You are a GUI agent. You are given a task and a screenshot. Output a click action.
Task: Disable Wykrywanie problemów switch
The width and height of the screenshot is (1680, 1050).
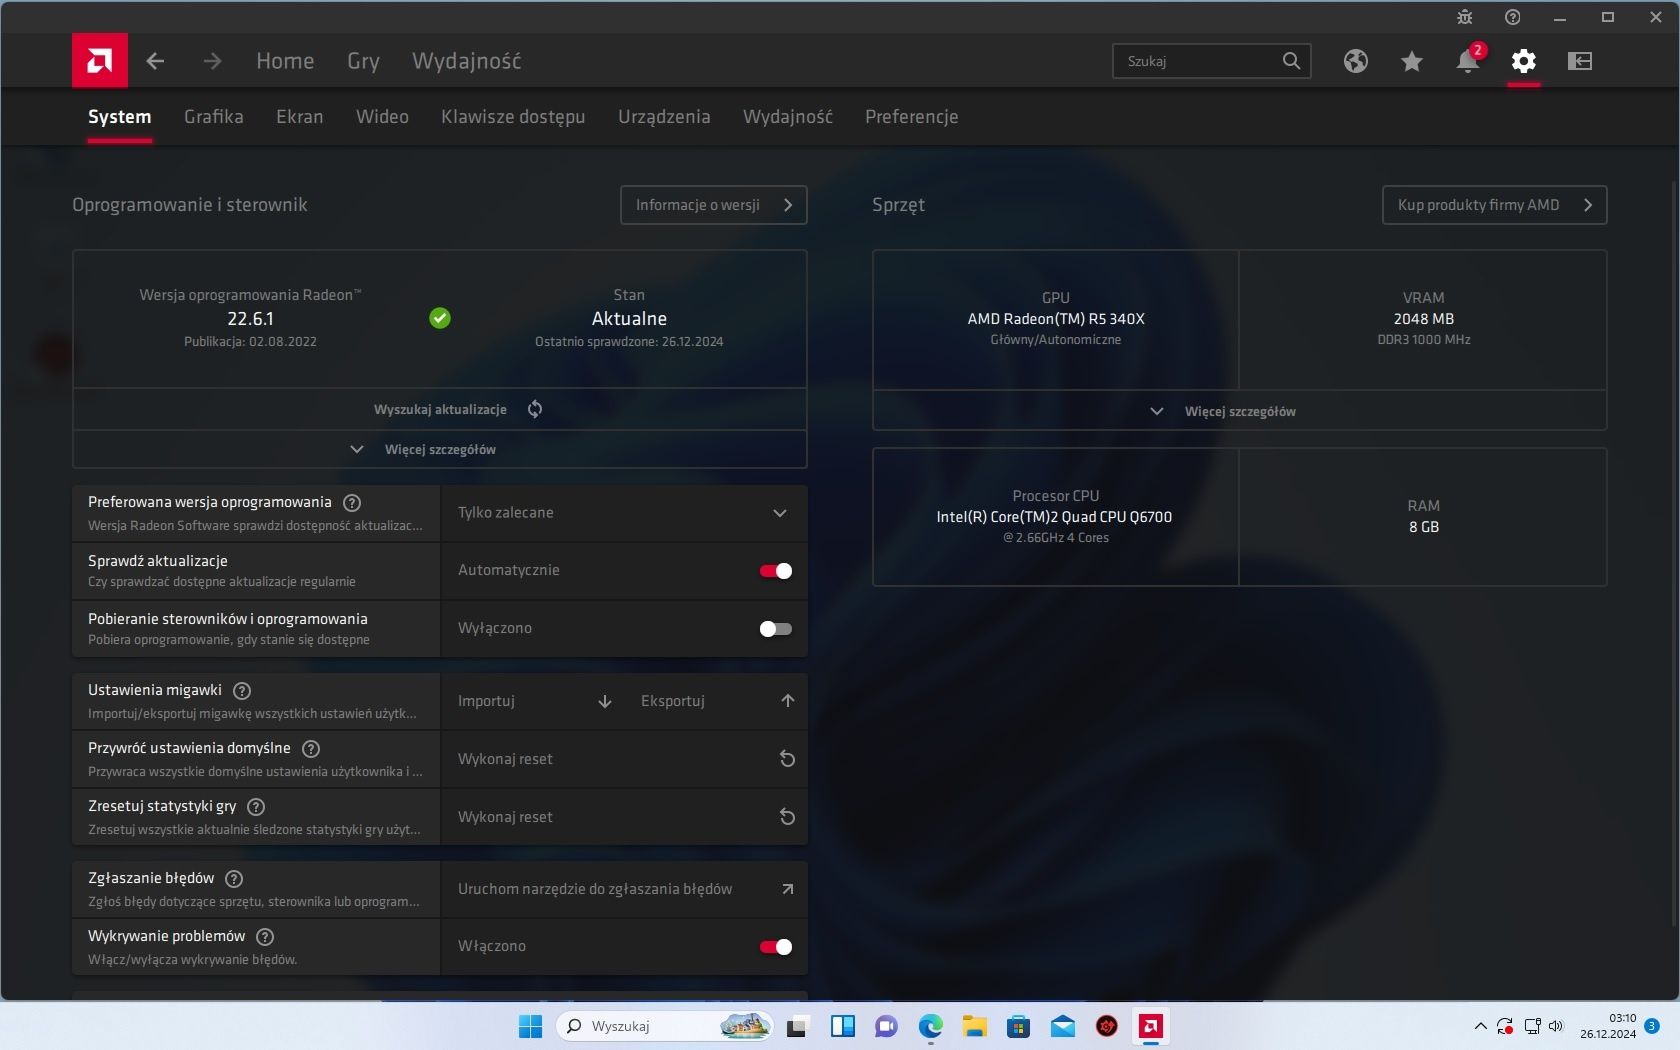(775, 947)
